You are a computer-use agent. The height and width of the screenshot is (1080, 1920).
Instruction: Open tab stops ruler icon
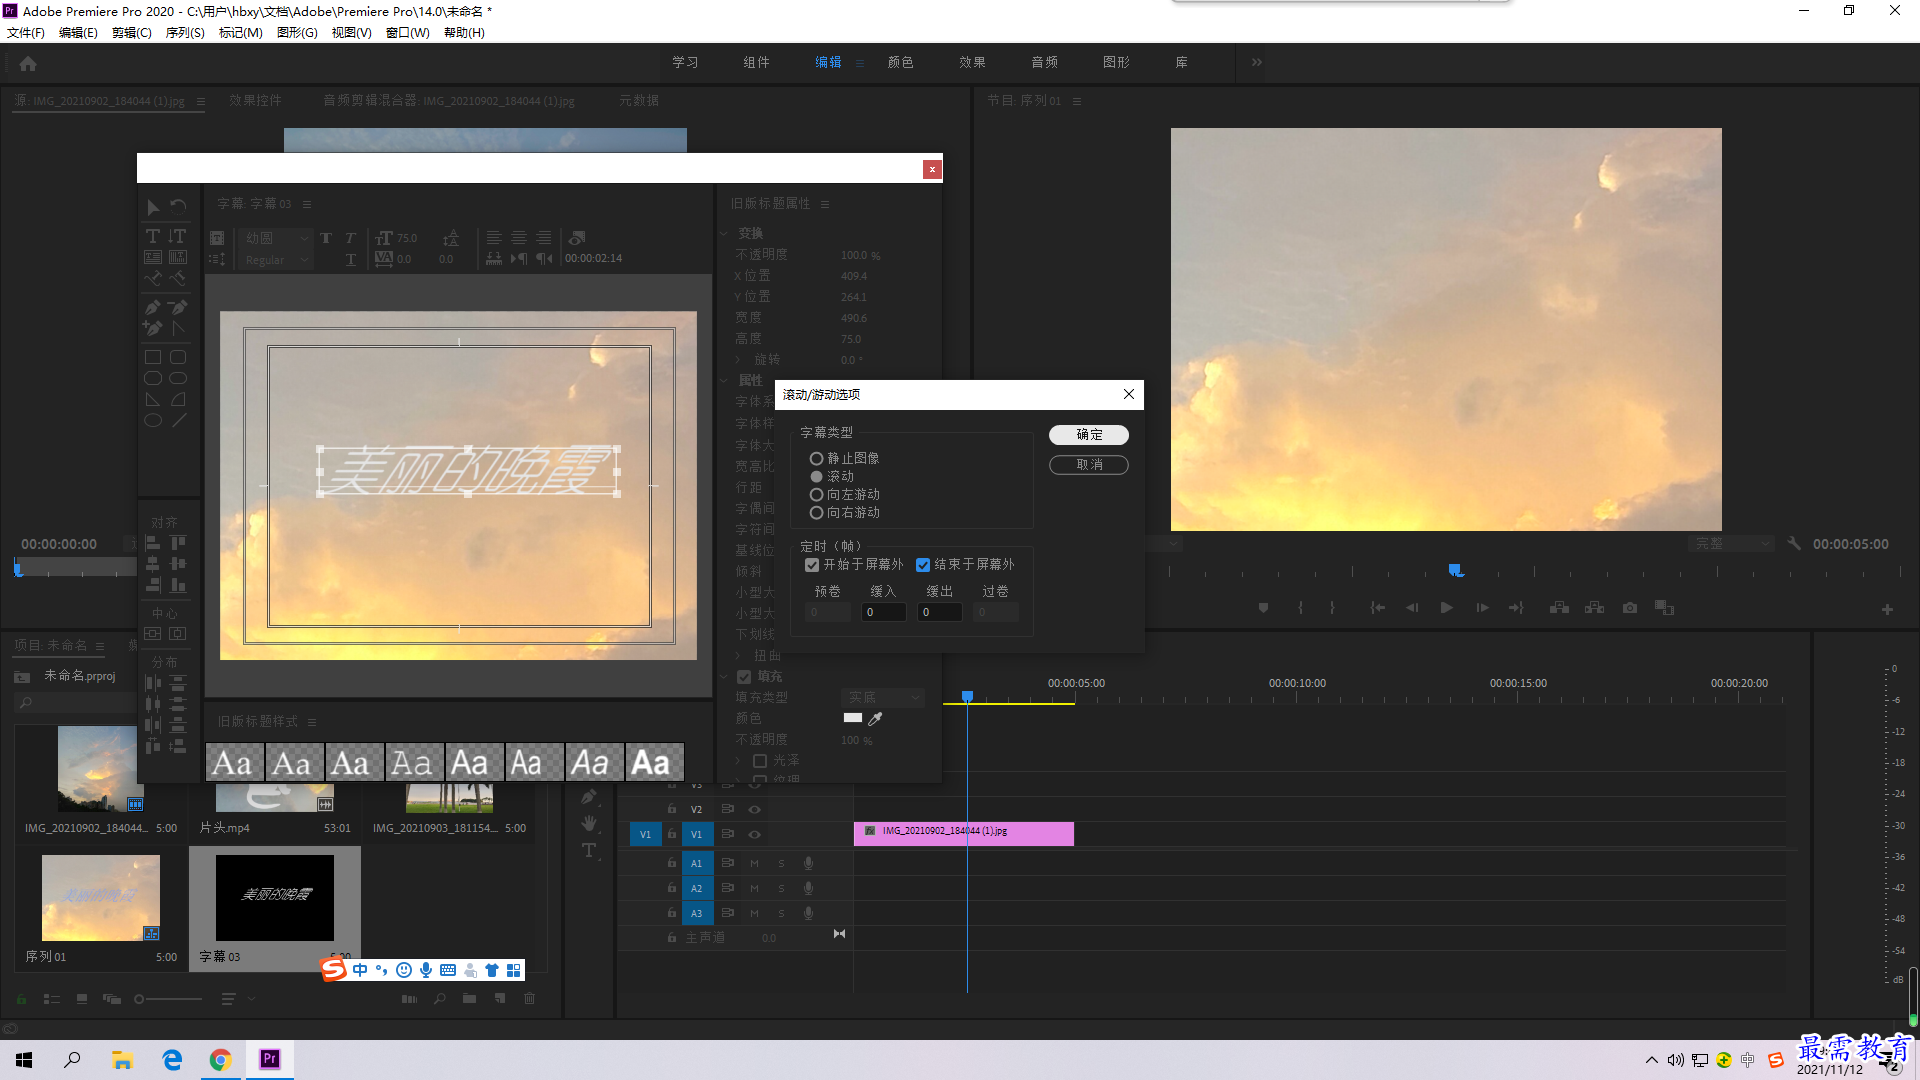[x=494, y=259]
